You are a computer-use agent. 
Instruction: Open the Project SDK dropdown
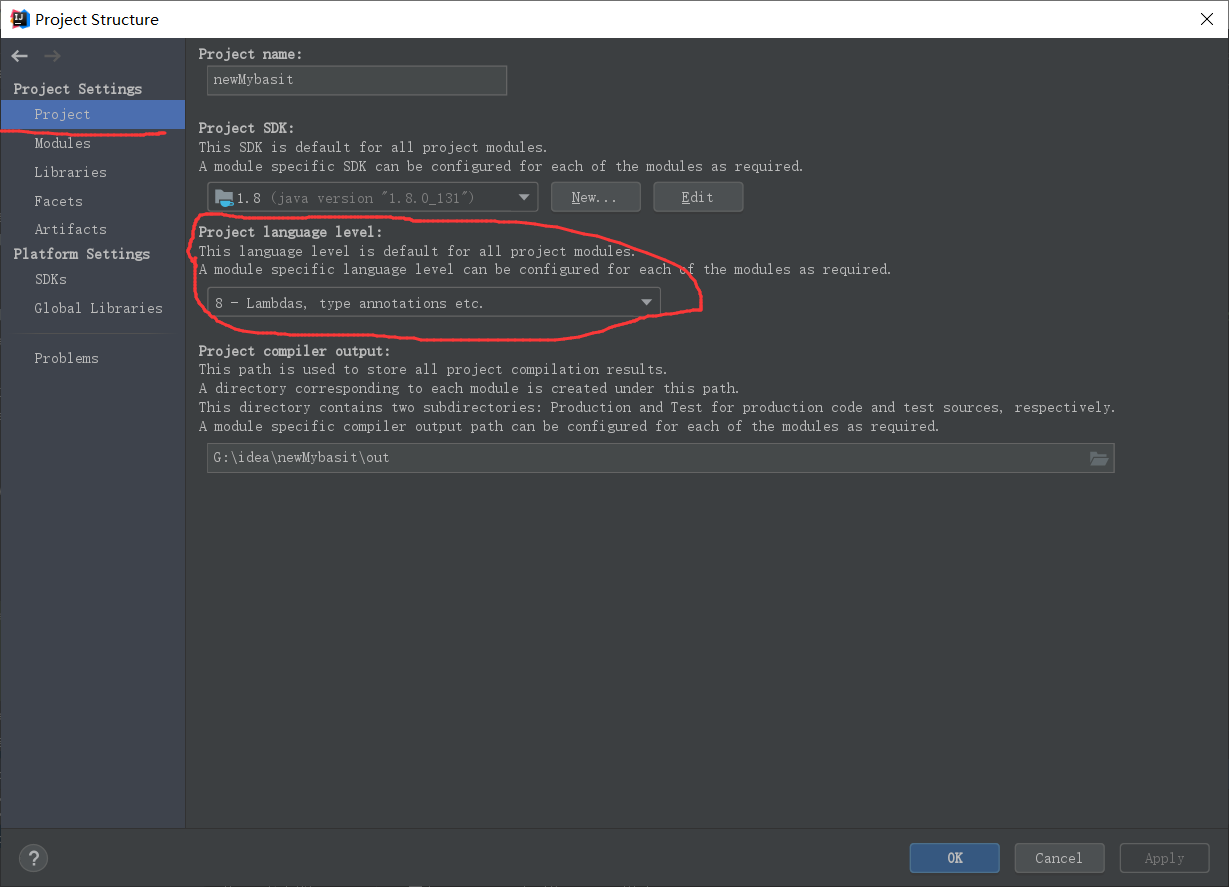coord(373,197)
